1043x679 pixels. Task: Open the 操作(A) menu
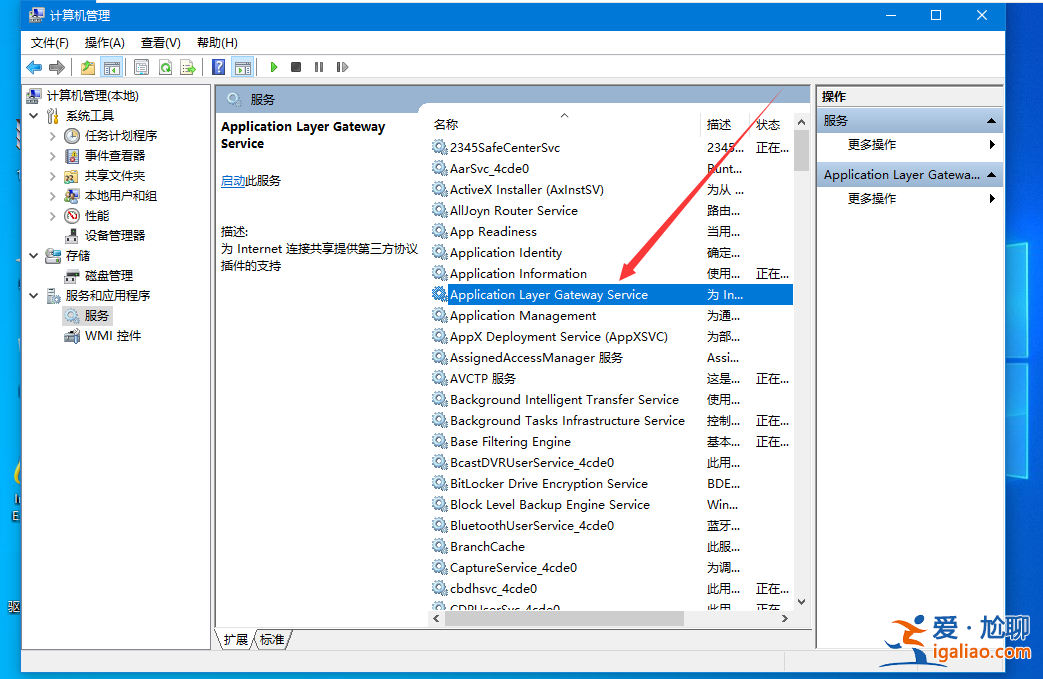click(x=104, y=42)
